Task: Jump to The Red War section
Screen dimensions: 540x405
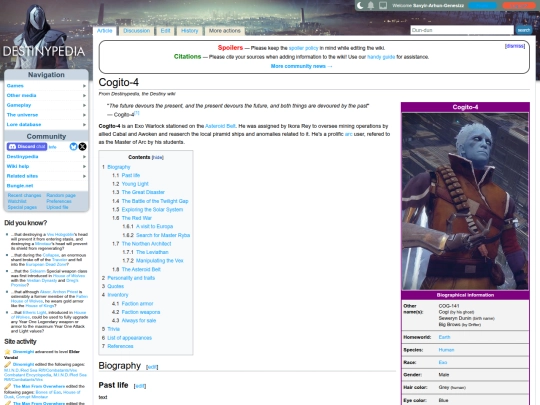Action: click(x=137, y=218)
